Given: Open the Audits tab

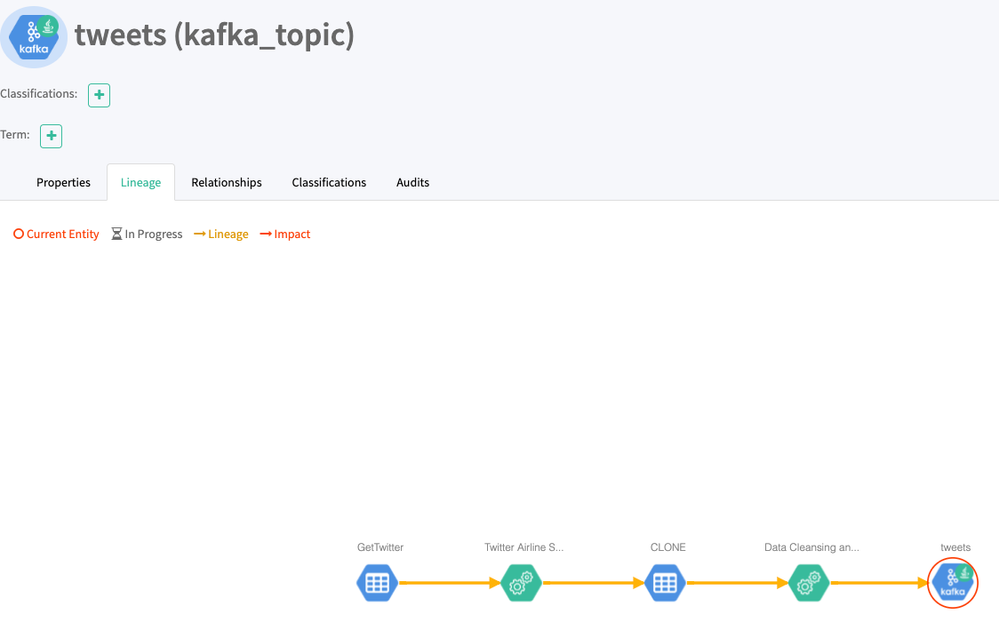Looking at the screenshot, I should tap(412, 182).
